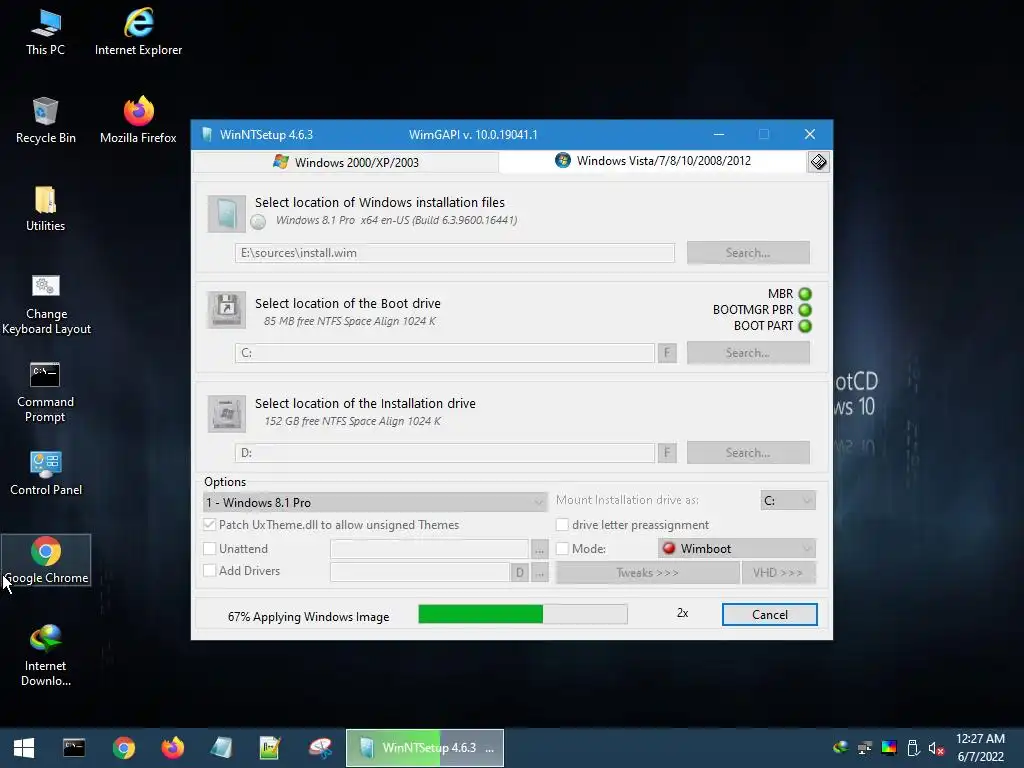
Task: Open Firefox from the taskbar
Action: click(x=172, y=748)
